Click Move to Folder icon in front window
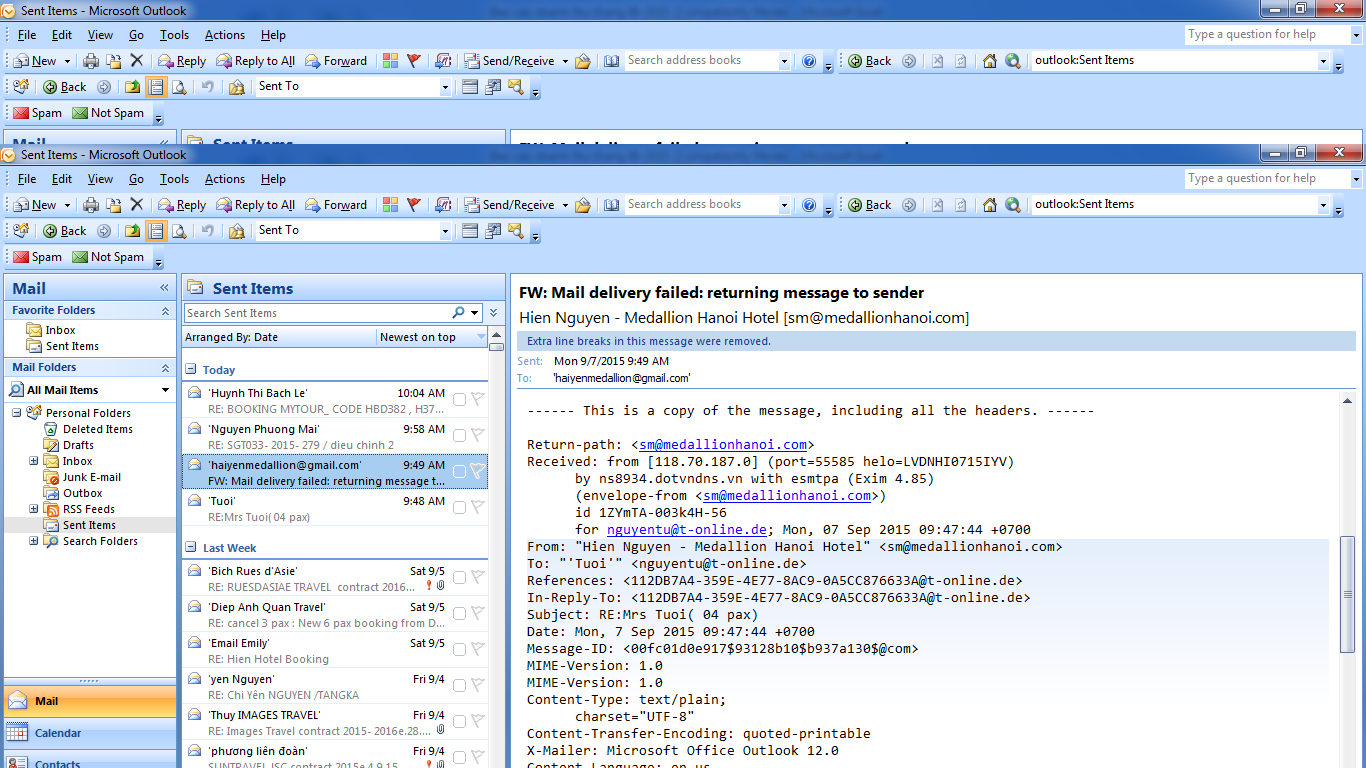1366x768 pixels. click(114, 204)
